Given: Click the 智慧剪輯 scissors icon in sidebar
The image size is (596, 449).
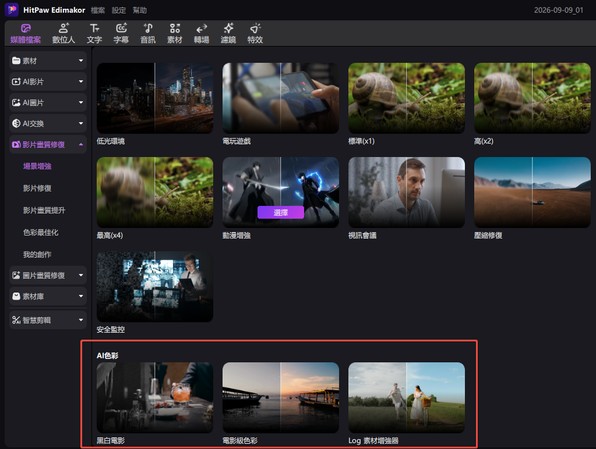Looking at the screenshot, I should coord(16,320).
